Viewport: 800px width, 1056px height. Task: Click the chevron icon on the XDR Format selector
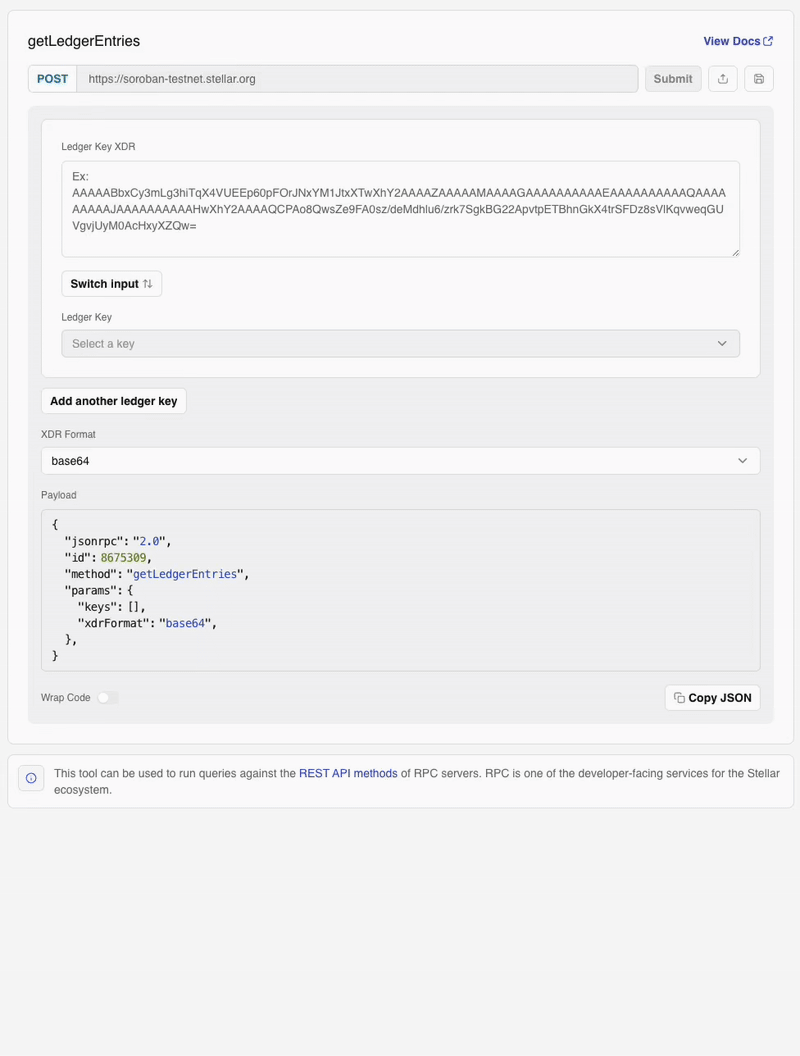click(743, 460)
